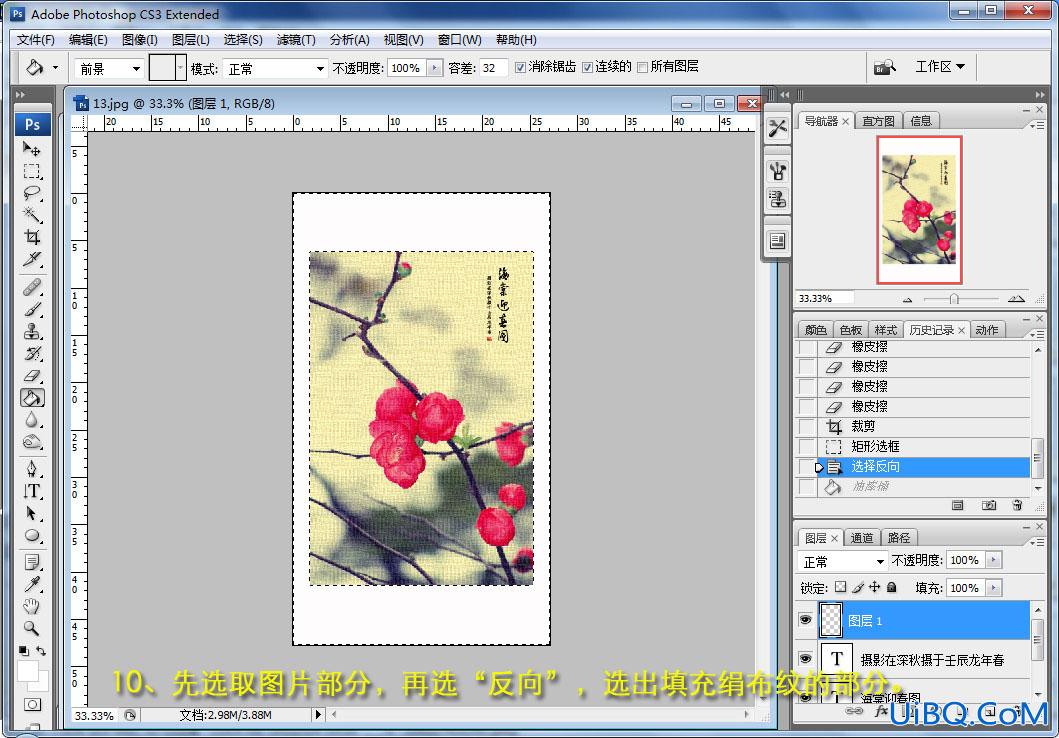Select the Pen tool
The image size is (1059, 738).
tap(32, 469)
